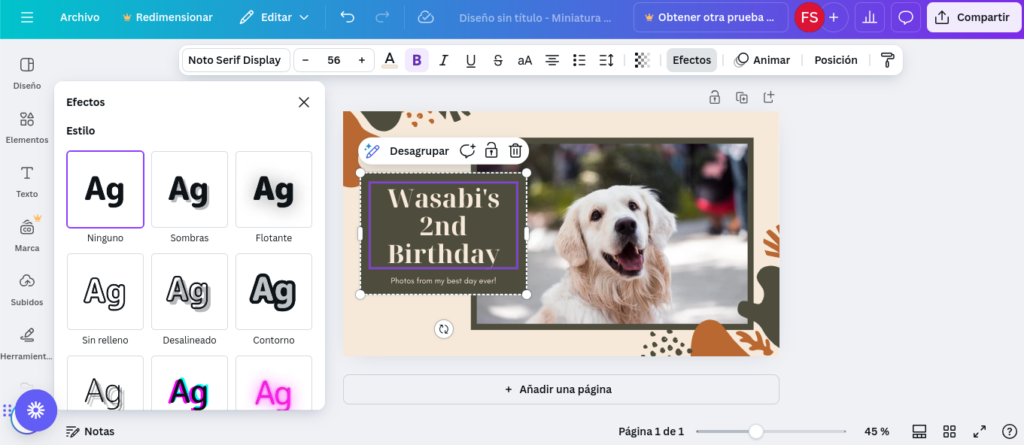Open the Canva assistant sparkle button

tap(36, 410)
